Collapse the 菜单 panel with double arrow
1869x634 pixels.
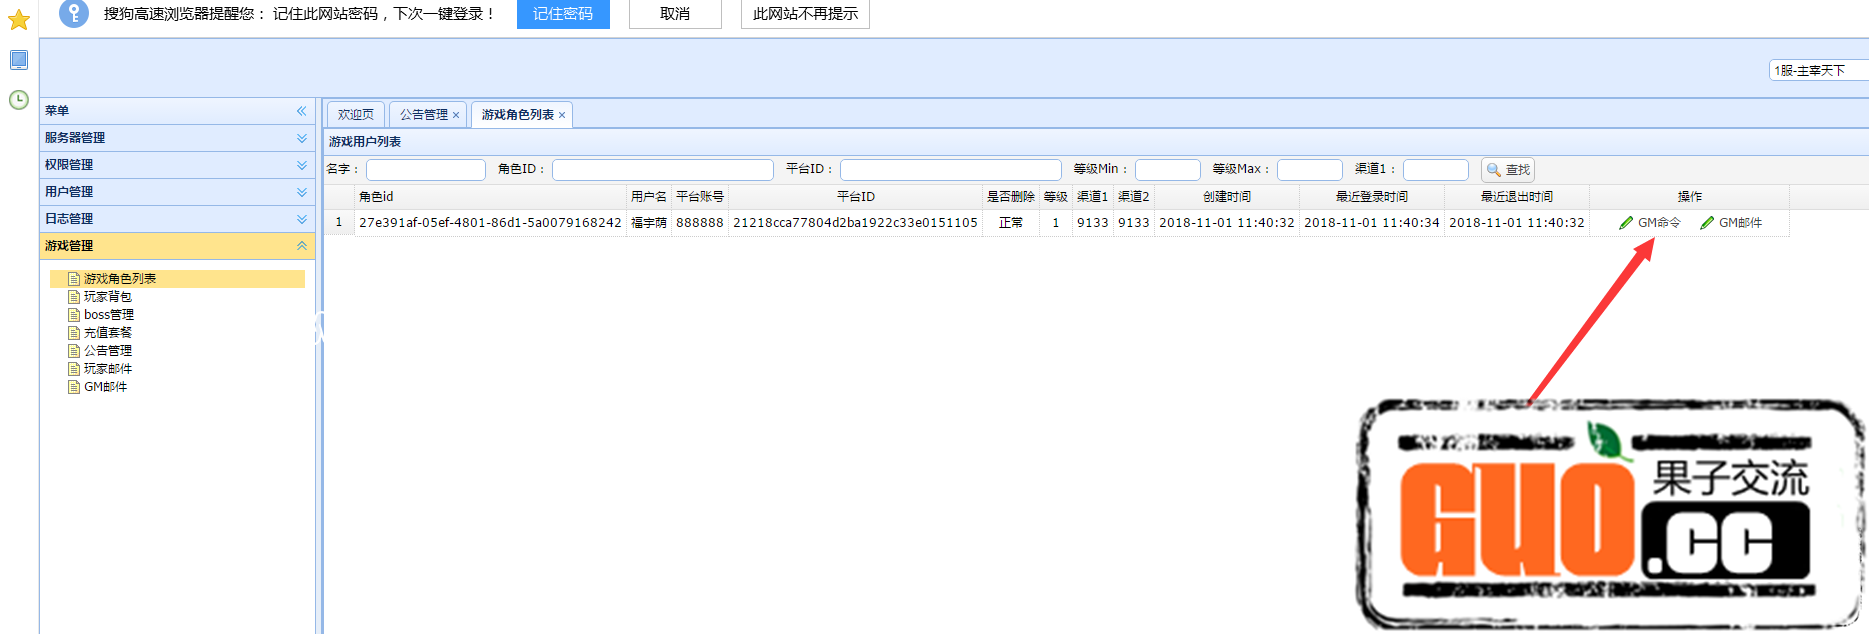click(x=301, y=111)
